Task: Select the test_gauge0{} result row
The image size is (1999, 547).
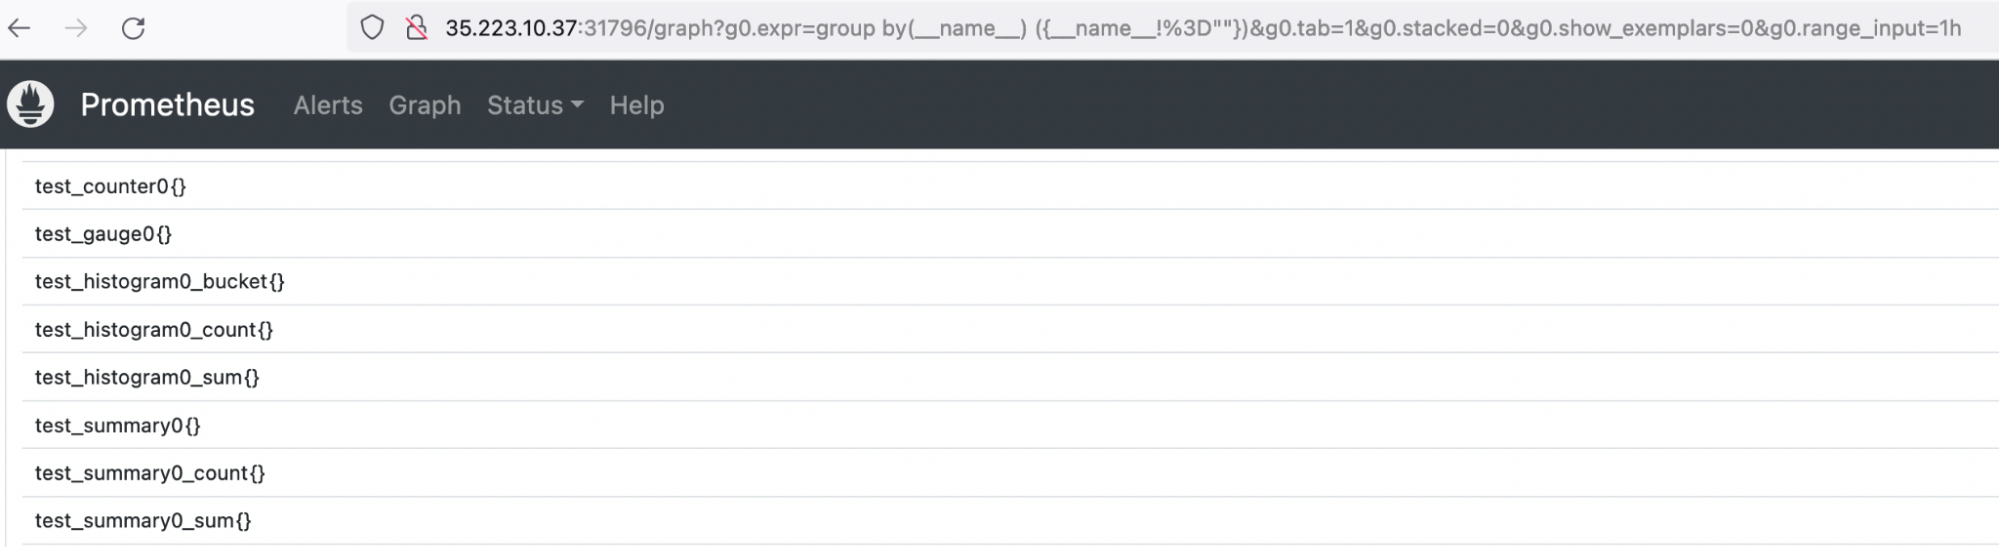Action: coord(103,234)
